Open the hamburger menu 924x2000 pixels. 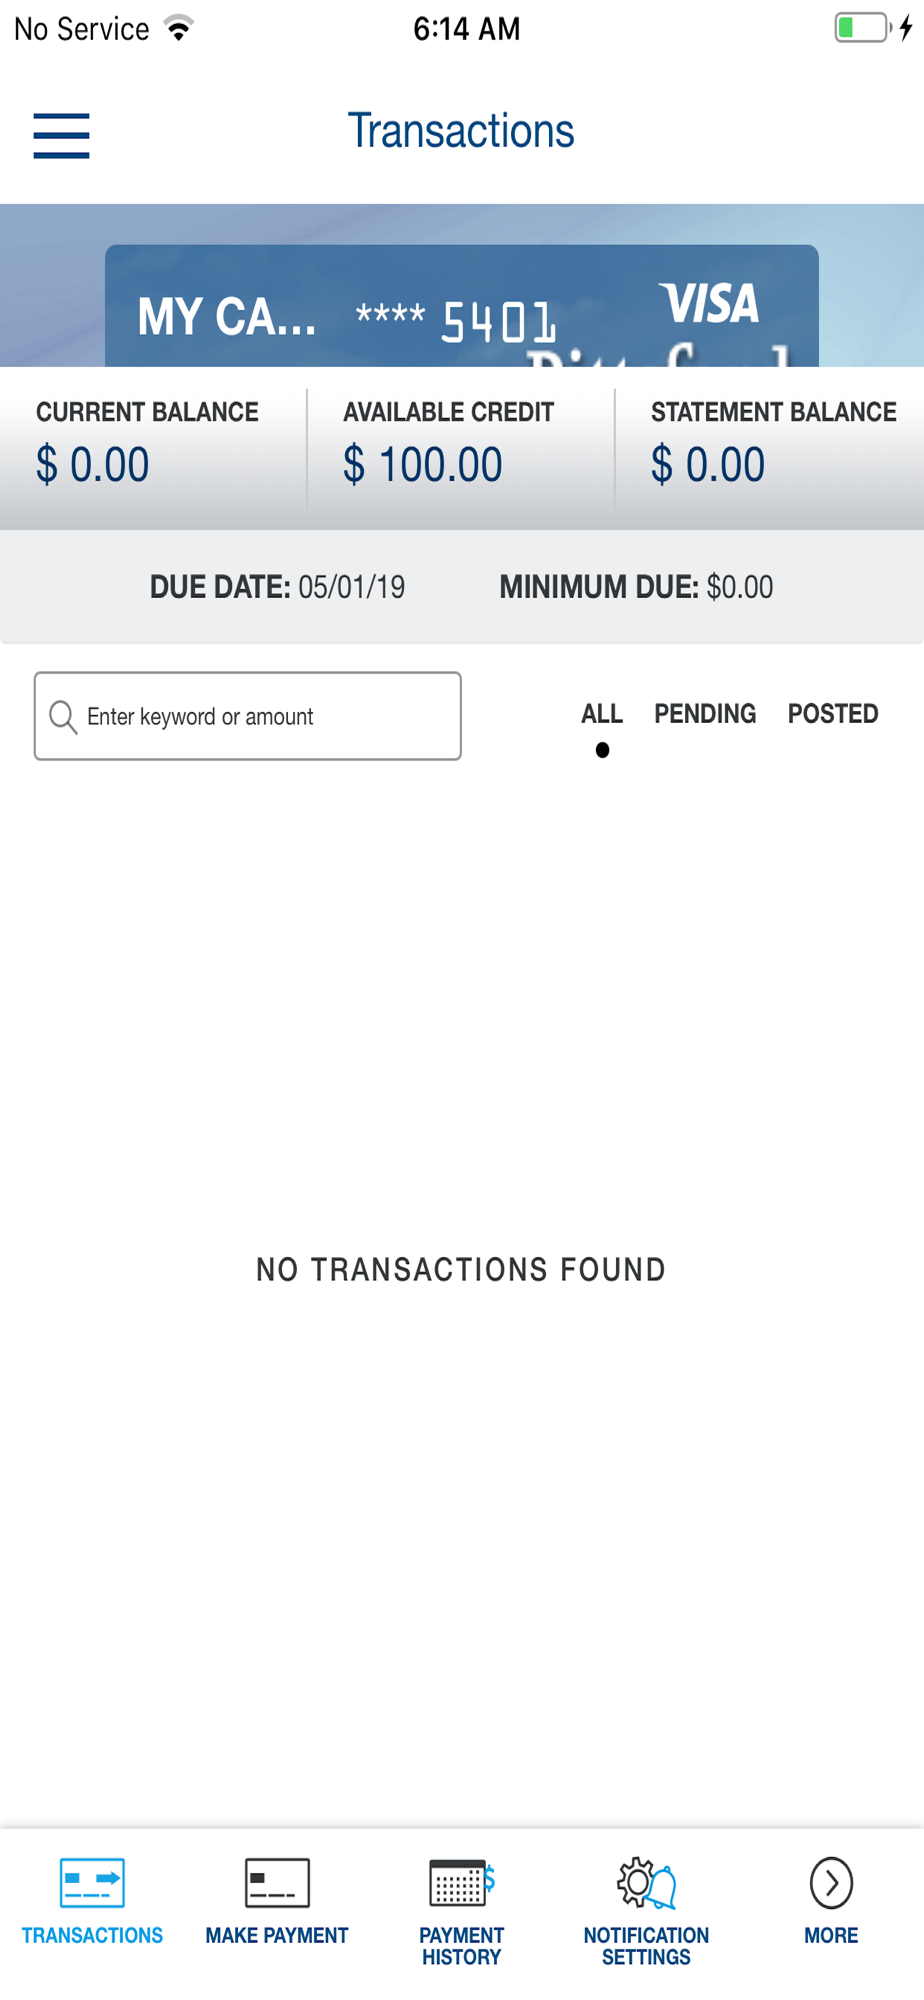click(x=61, y=135)
